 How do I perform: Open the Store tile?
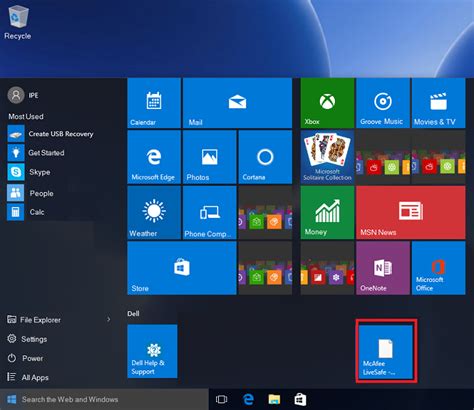point(182,268)
